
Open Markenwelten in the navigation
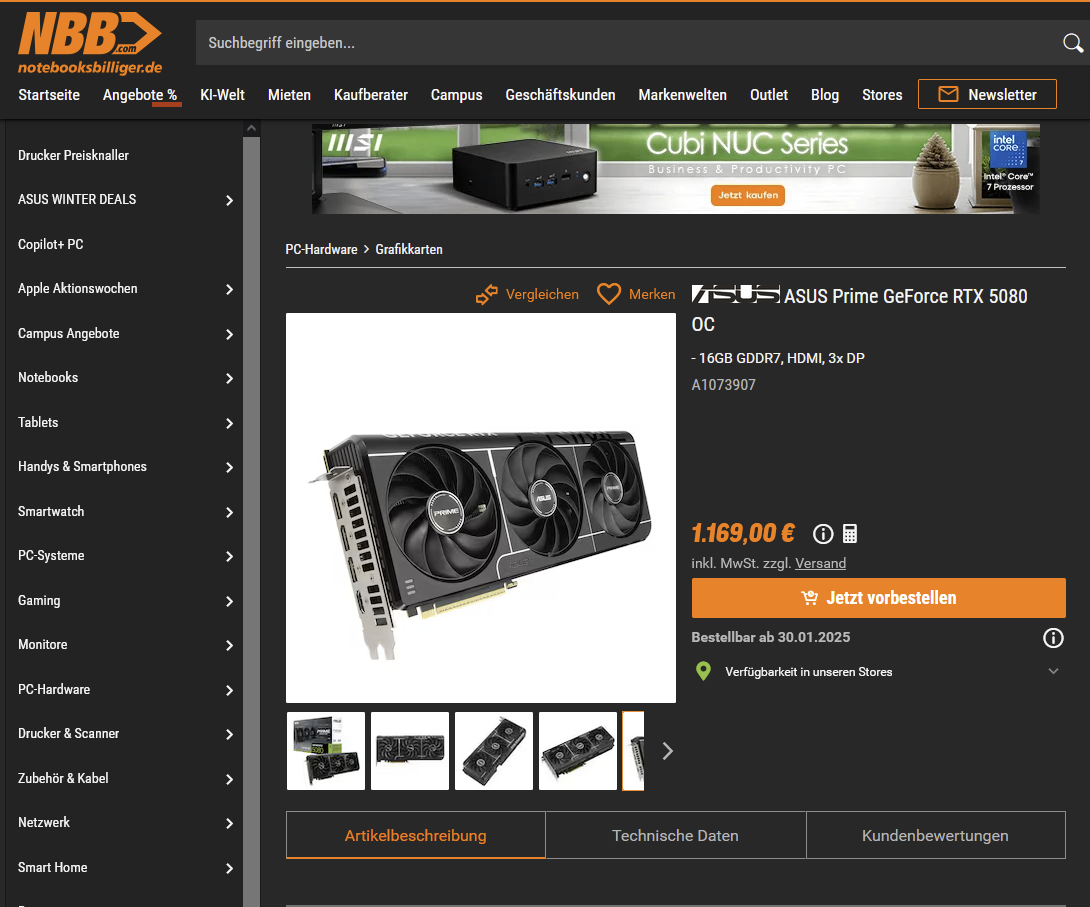coord(683,95)
